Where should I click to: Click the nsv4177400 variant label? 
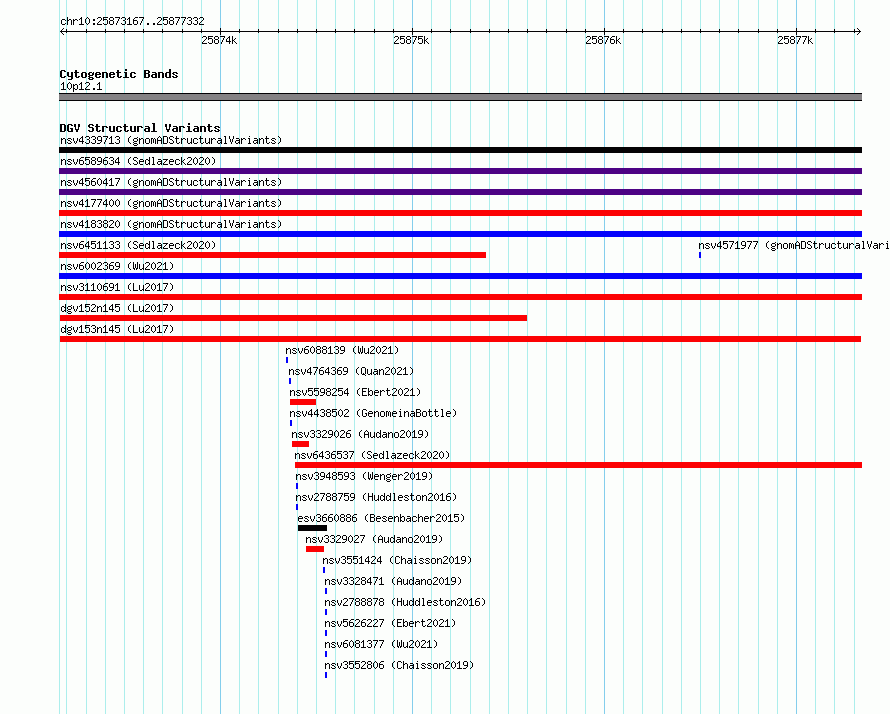point(171,203)
